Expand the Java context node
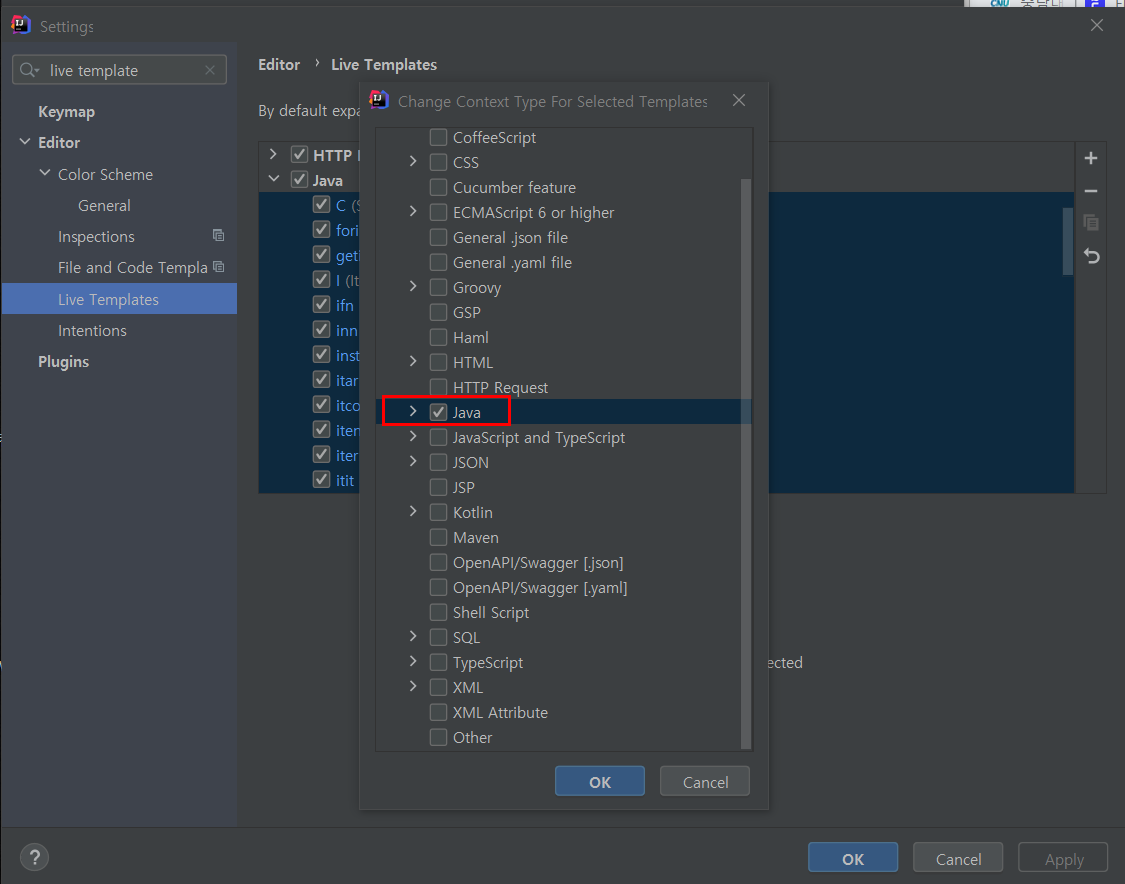This screenshot has width=1125, height=884. (413, 411)
